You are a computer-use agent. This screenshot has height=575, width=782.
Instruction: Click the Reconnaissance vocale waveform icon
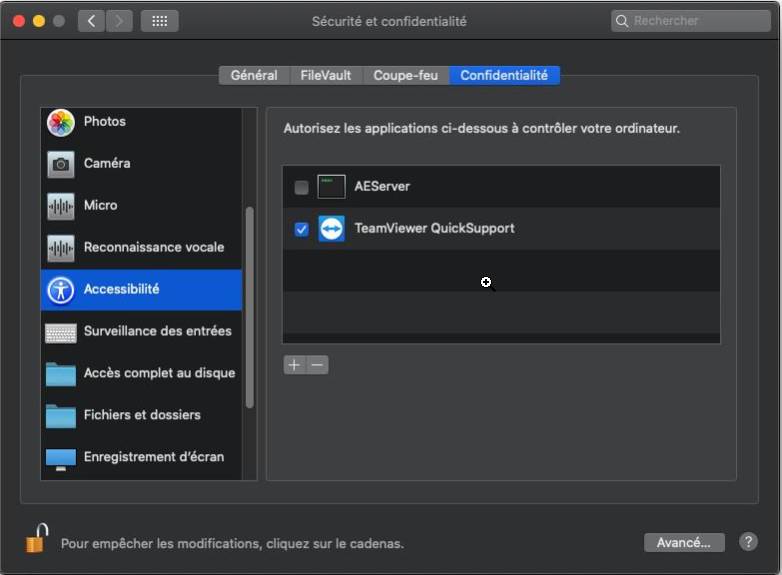tap(61, 248)
